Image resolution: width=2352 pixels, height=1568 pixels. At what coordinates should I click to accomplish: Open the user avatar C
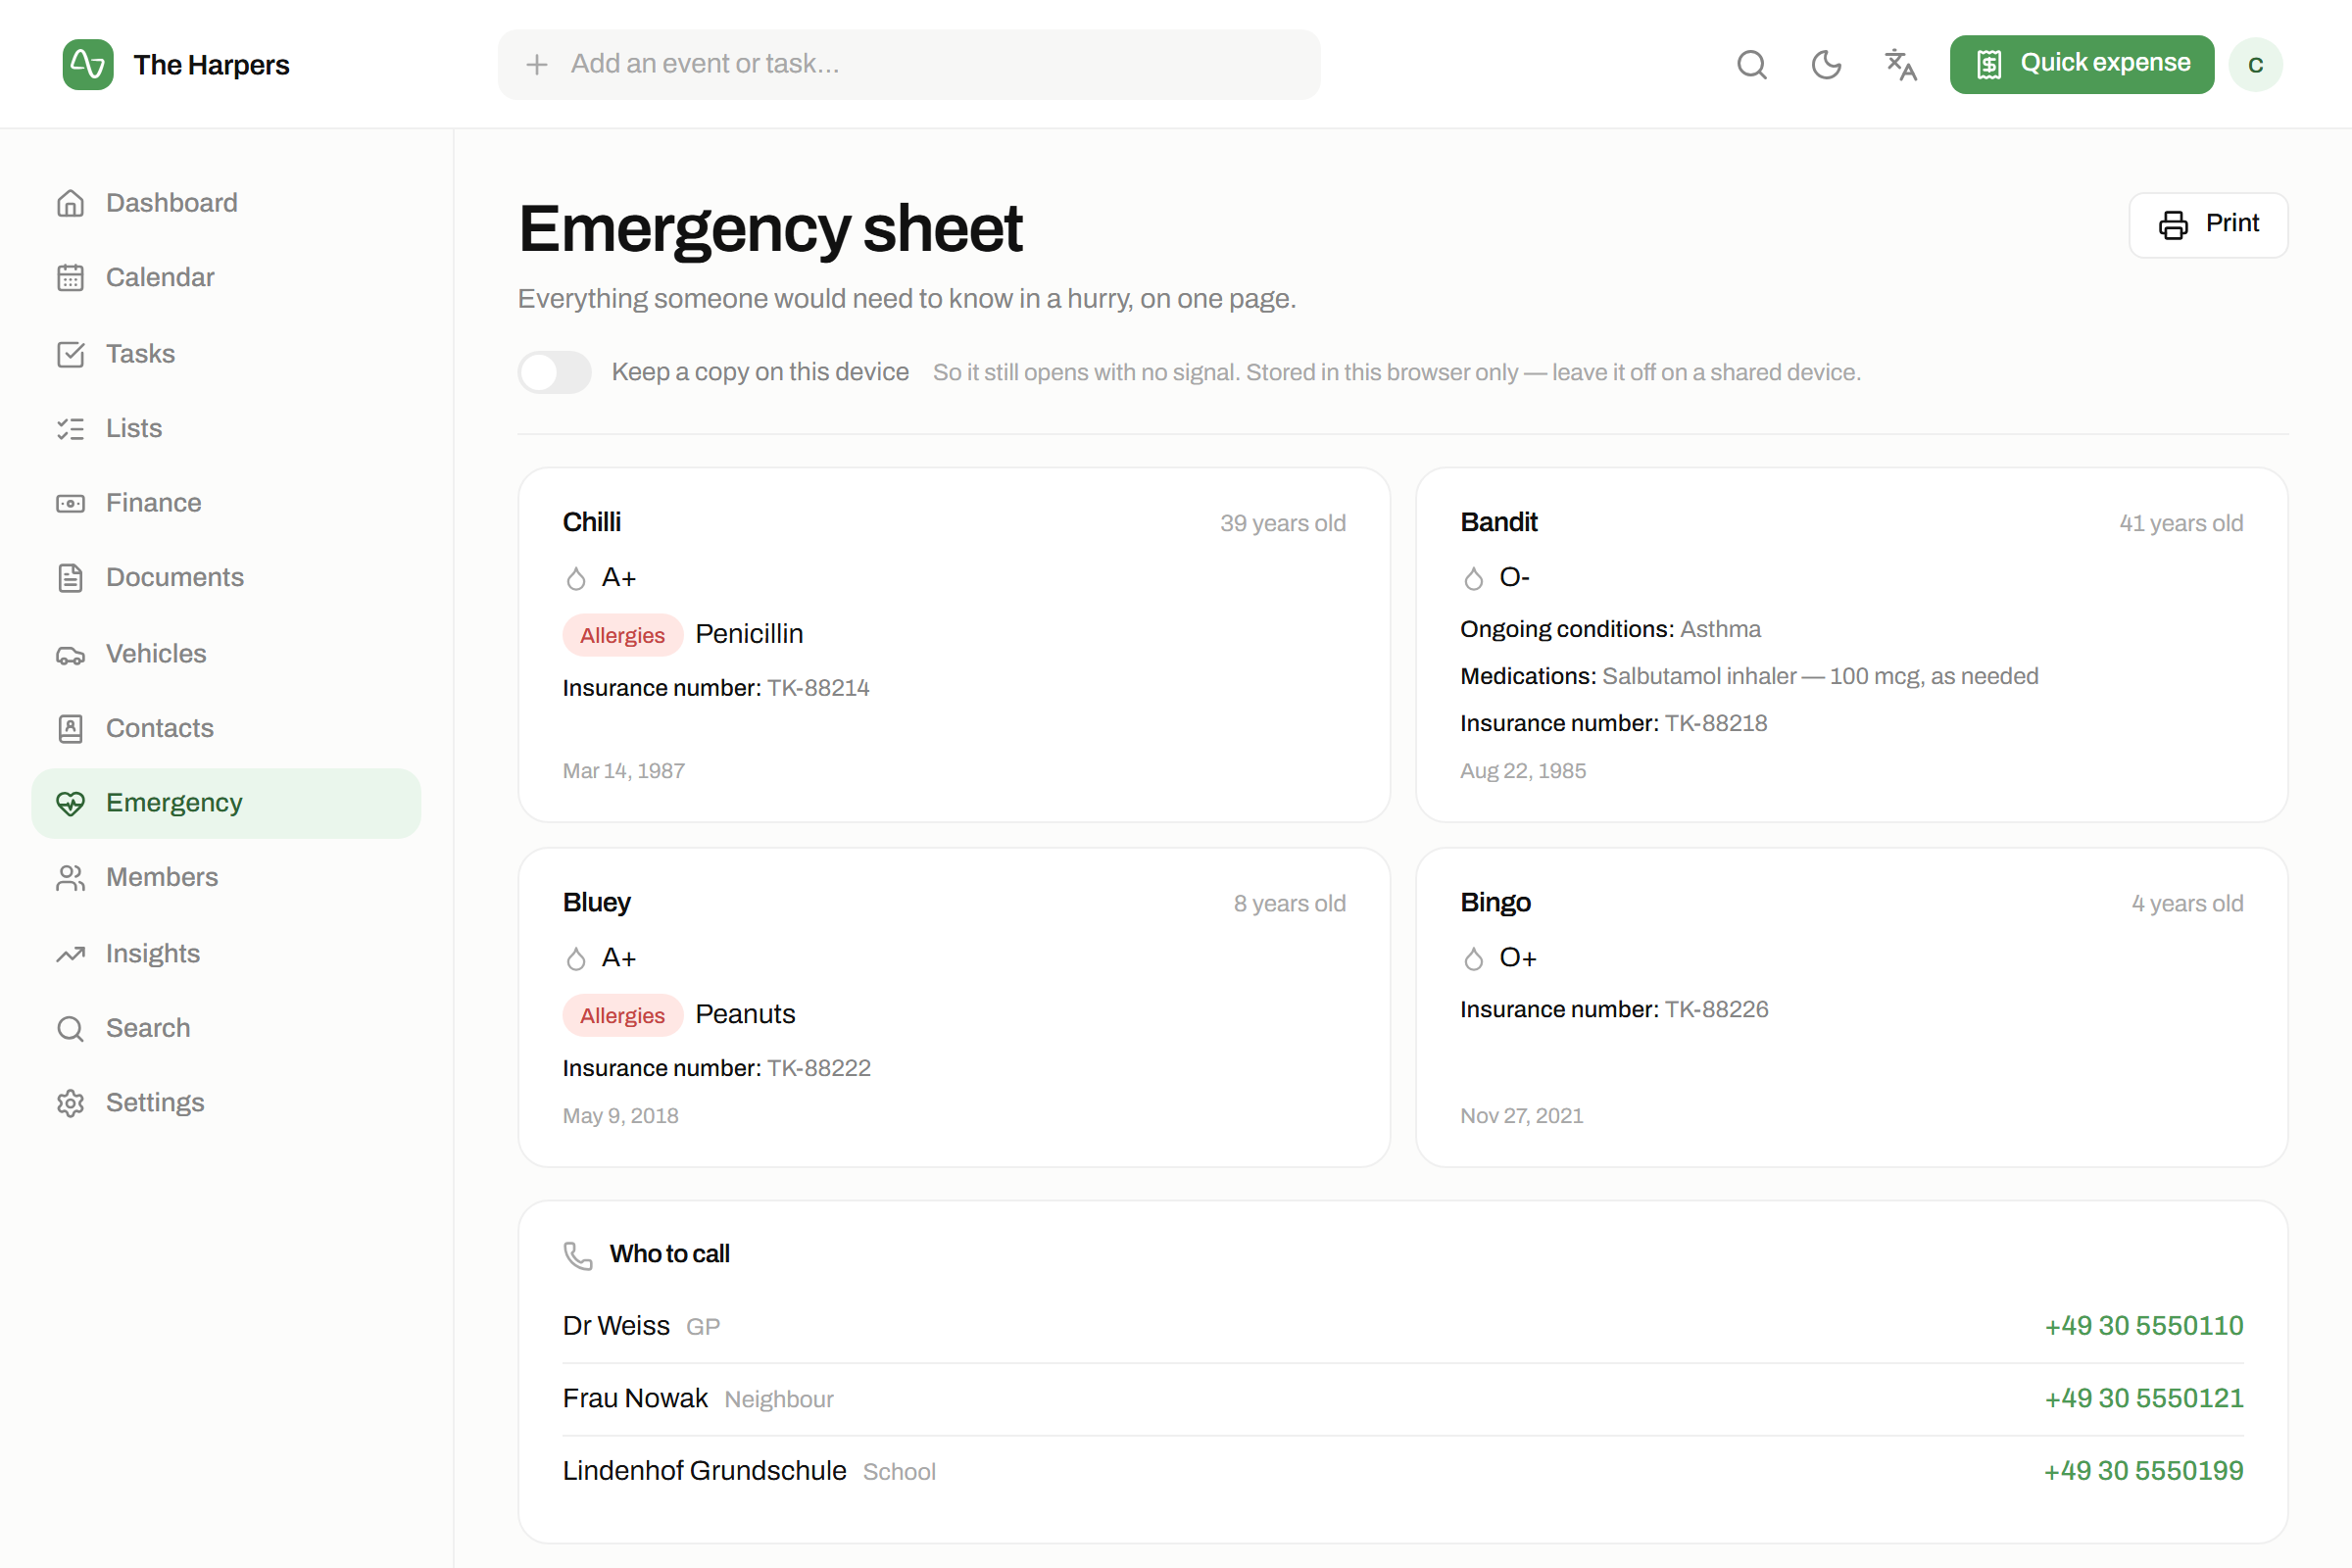2256,65
